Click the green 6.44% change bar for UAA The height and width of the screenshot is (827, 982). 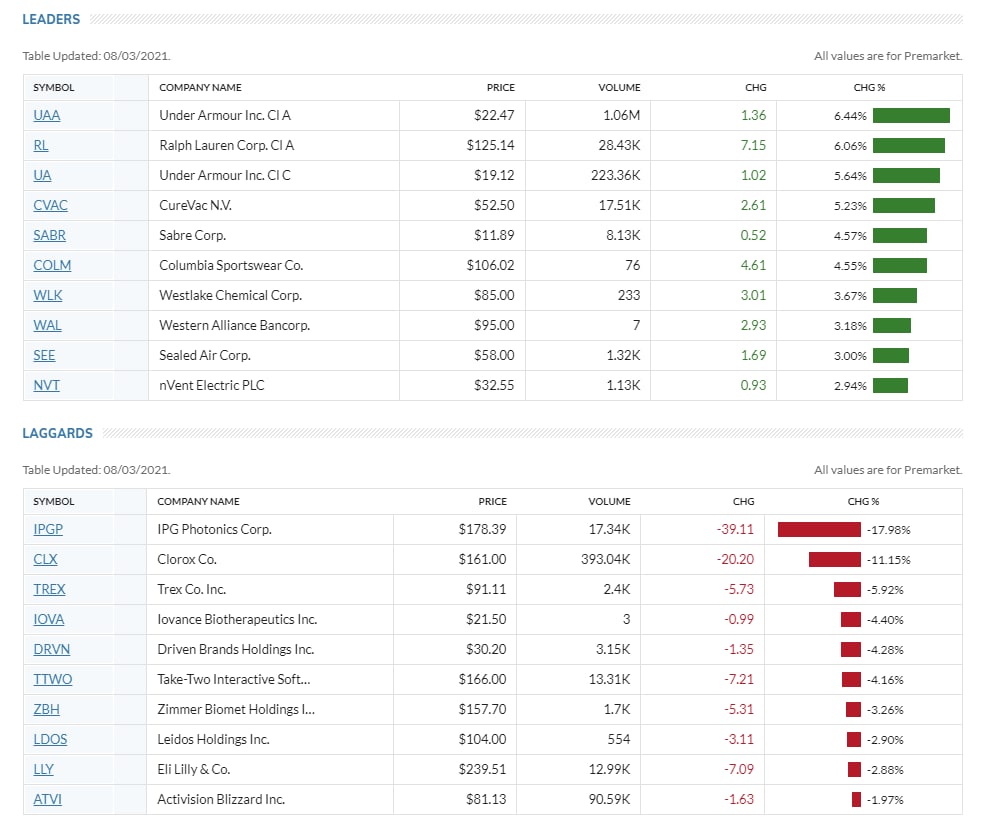911,115
